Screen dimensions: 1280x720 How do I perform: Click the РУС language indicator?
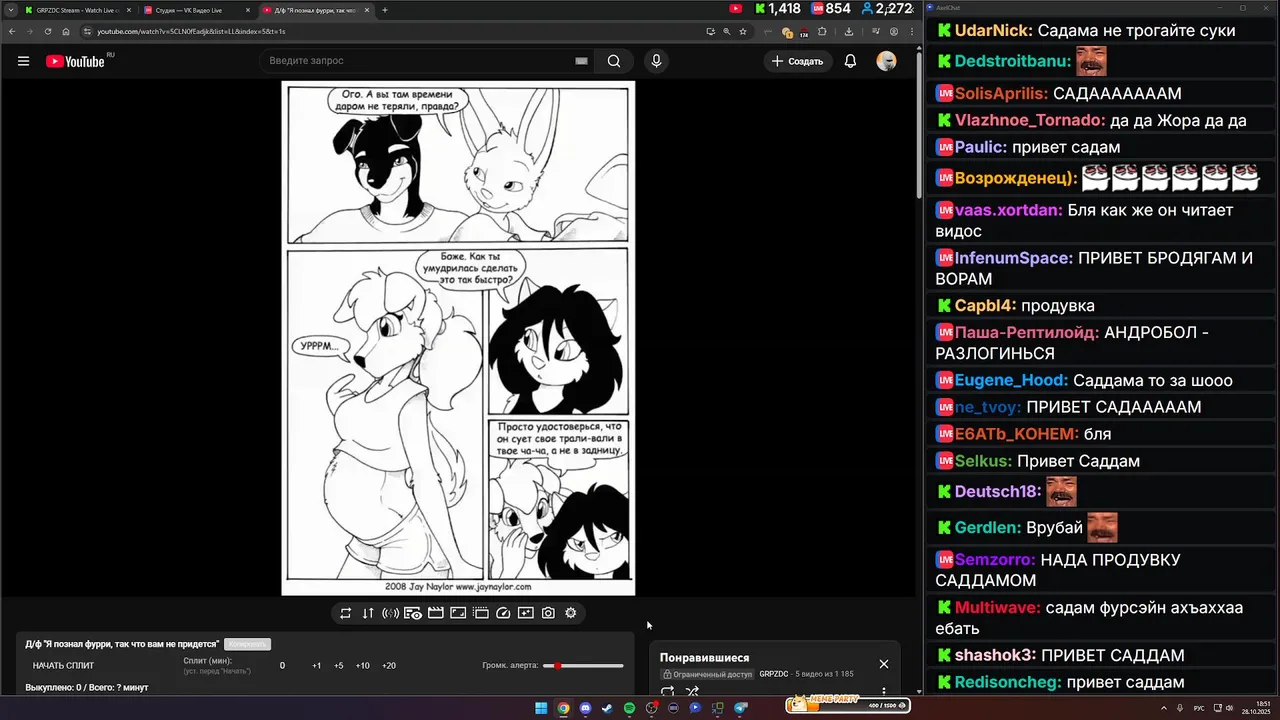pos(1199,708)
